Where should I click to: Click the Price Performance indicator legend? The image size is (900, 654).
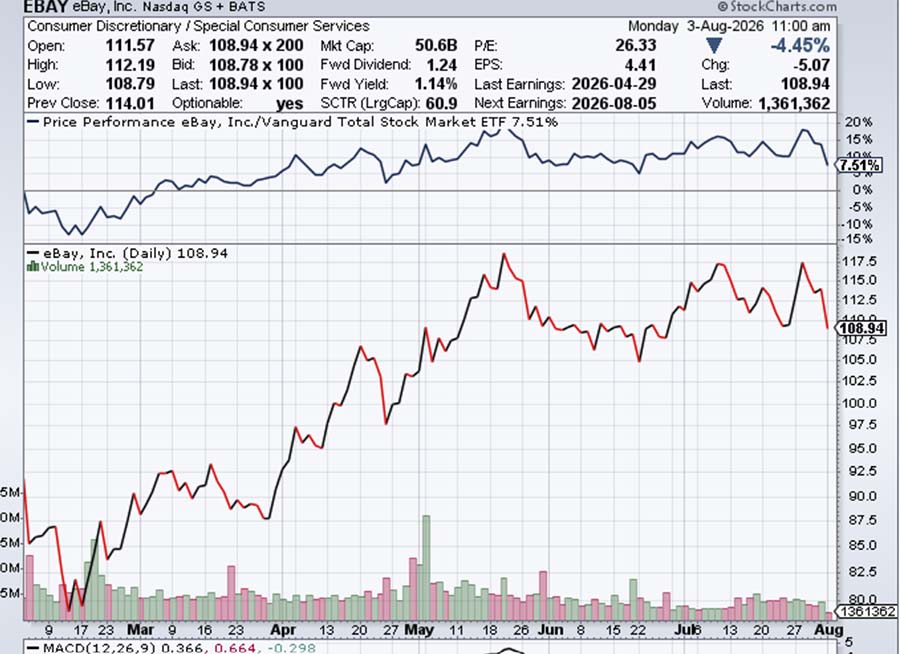pyautogui.click(x=292, y=122)
